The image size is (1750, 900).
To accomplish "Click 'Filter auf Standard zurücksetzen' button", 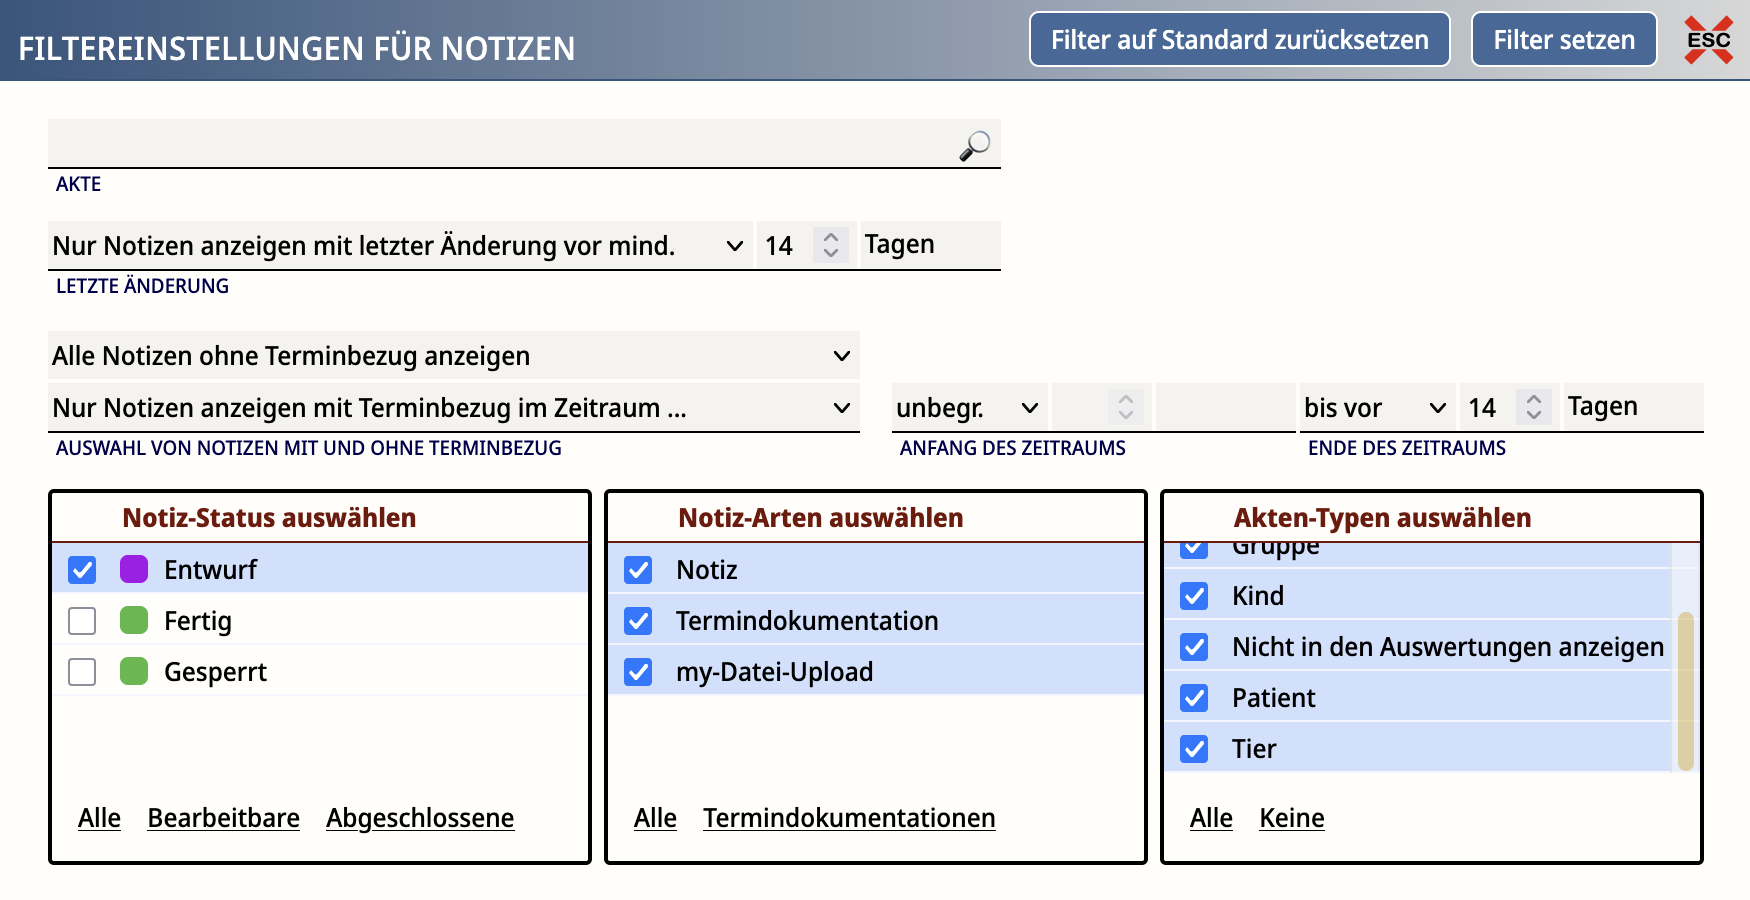I will click(x=1239, y=40).
